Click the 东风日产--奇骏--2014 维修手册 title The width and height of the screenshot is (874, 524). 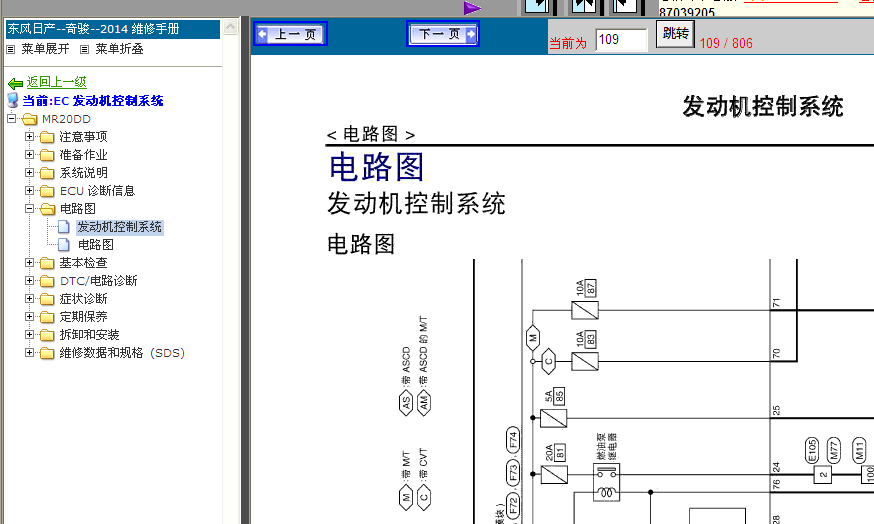[x=93, y=29]
